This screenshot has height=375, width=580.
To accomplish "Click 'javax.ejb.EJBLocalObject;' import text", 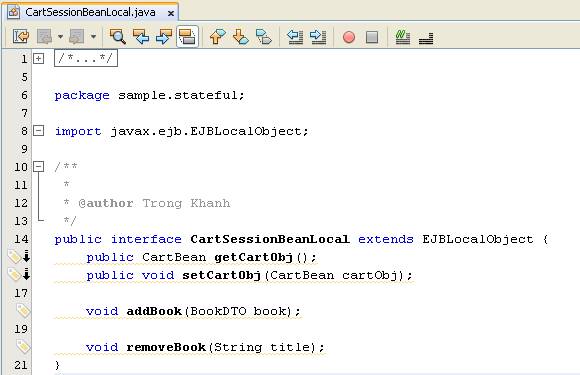I will [209, 131].
